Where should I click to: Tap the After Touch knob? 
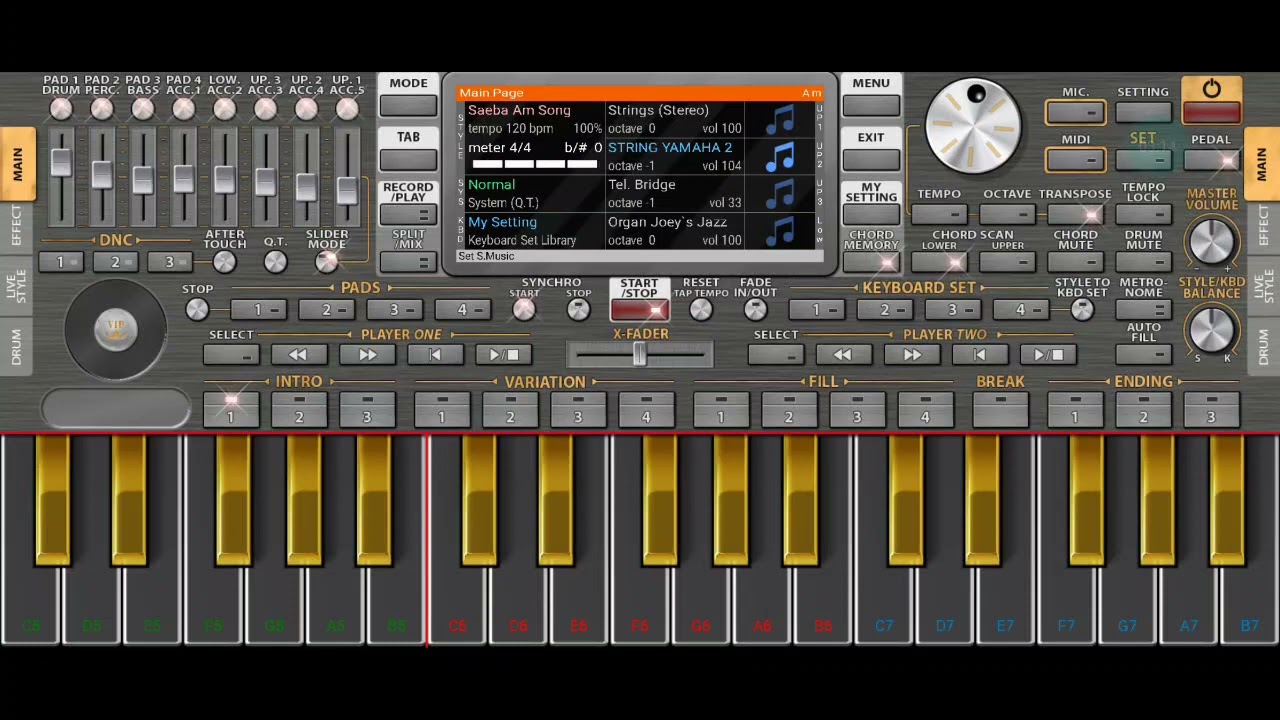tap(224, 262)
